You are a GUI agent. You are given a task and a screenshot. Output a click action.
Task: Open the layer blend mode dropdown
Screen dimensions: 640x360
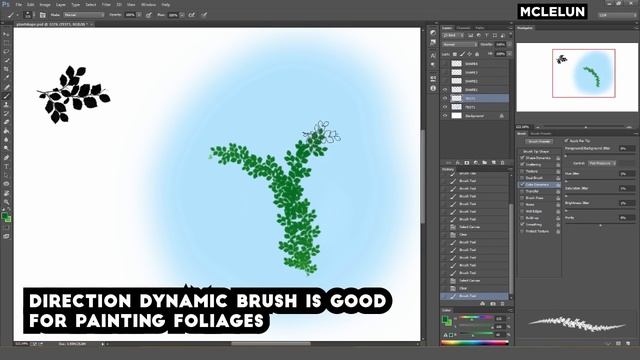point(460,44)
